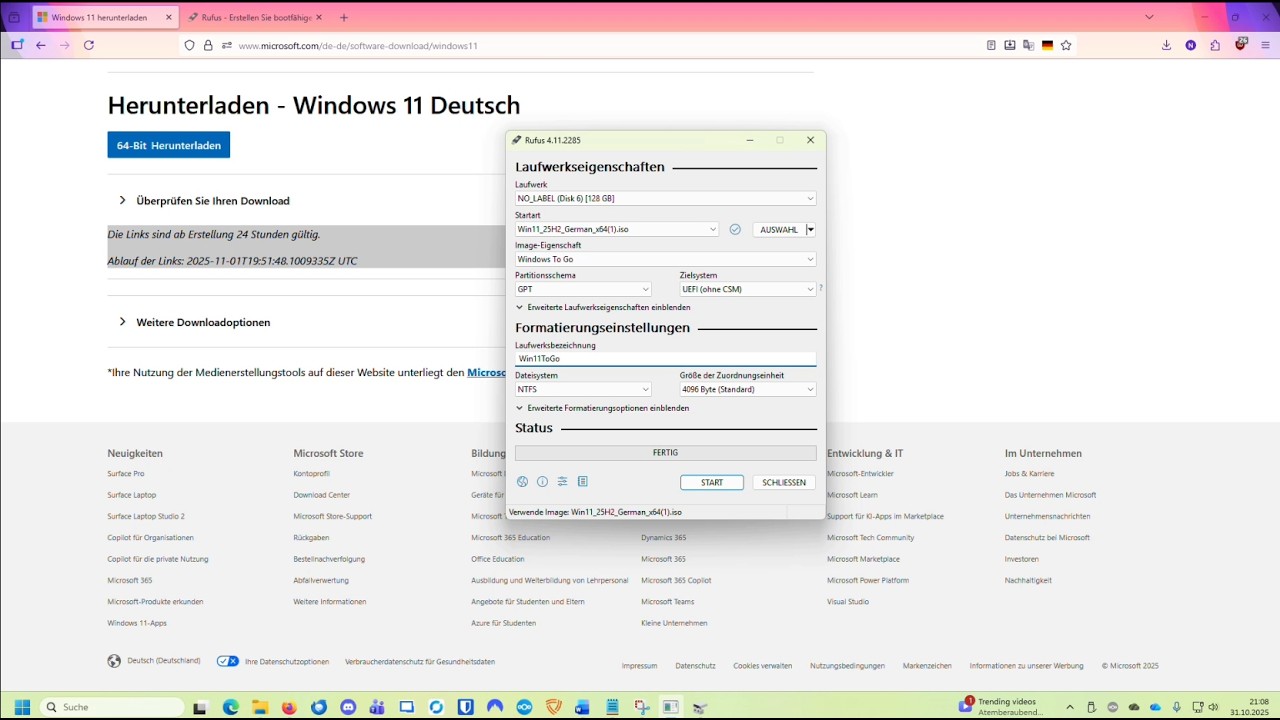Open the Impressum footer link
Viewport: 1280px width, 720px height.
pyautogui.click(x=640, y=665)
